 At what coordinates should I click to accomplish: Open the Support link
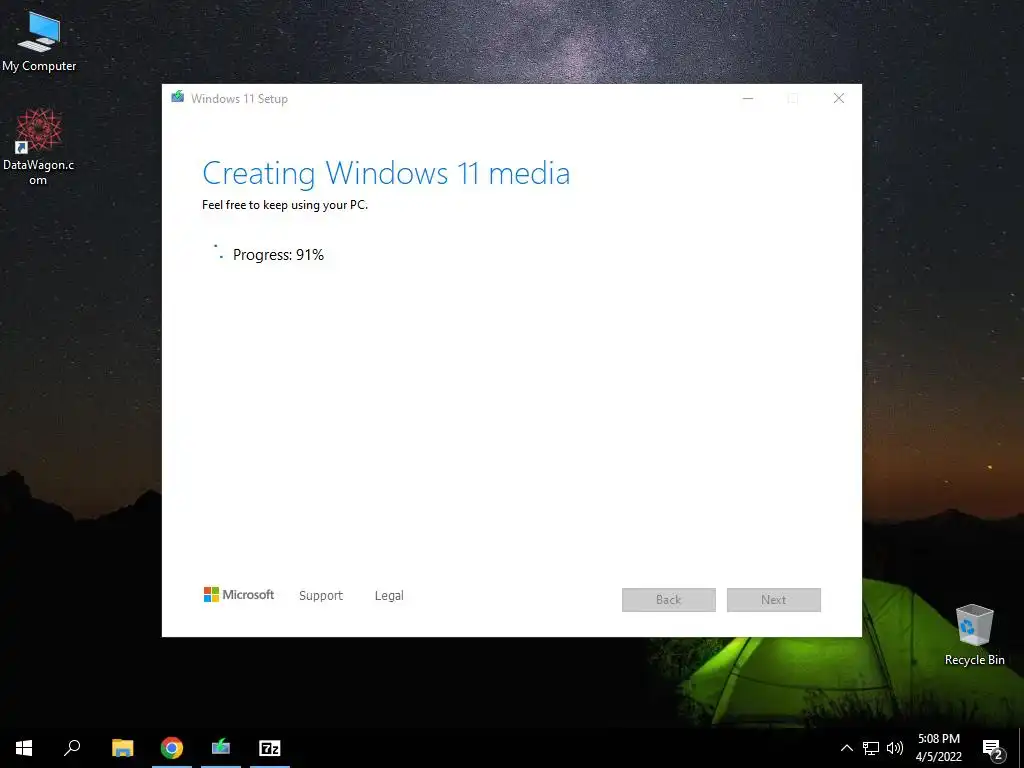point(321,596)
